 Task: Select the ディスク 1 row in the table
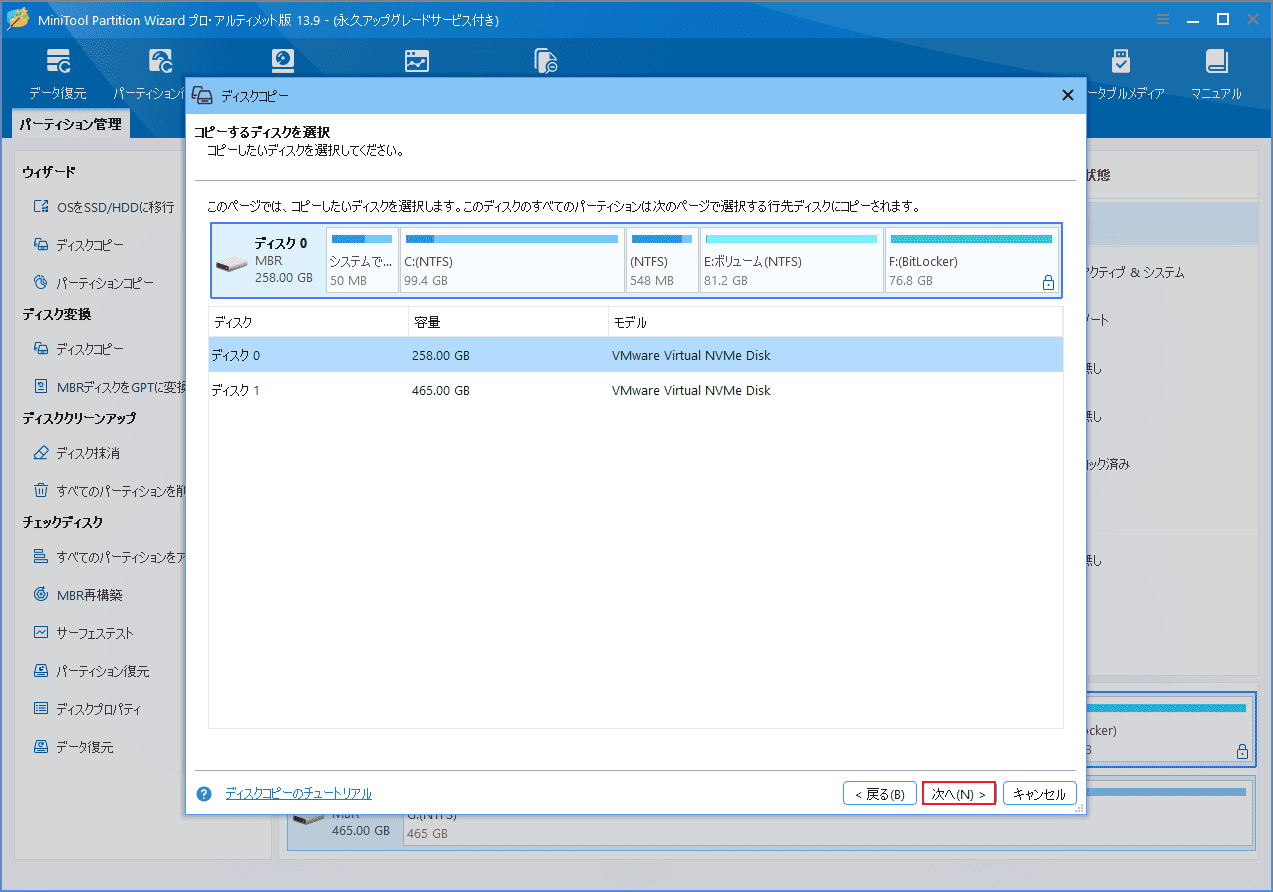point(636,390)
